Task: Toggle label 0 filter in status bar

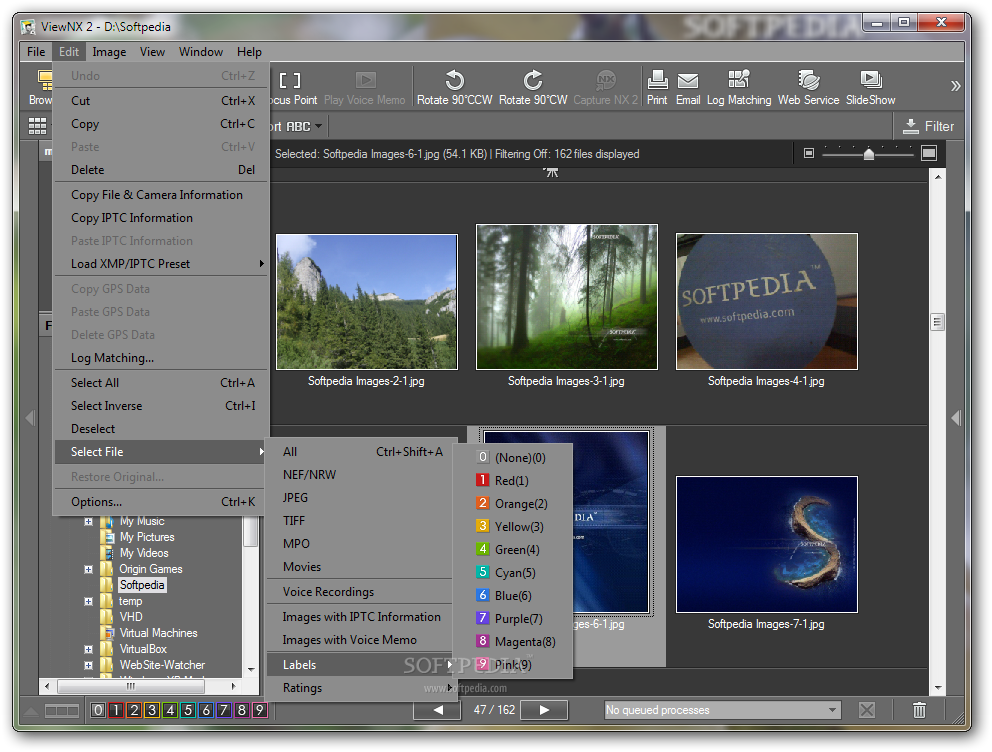Action: point(98,710)
